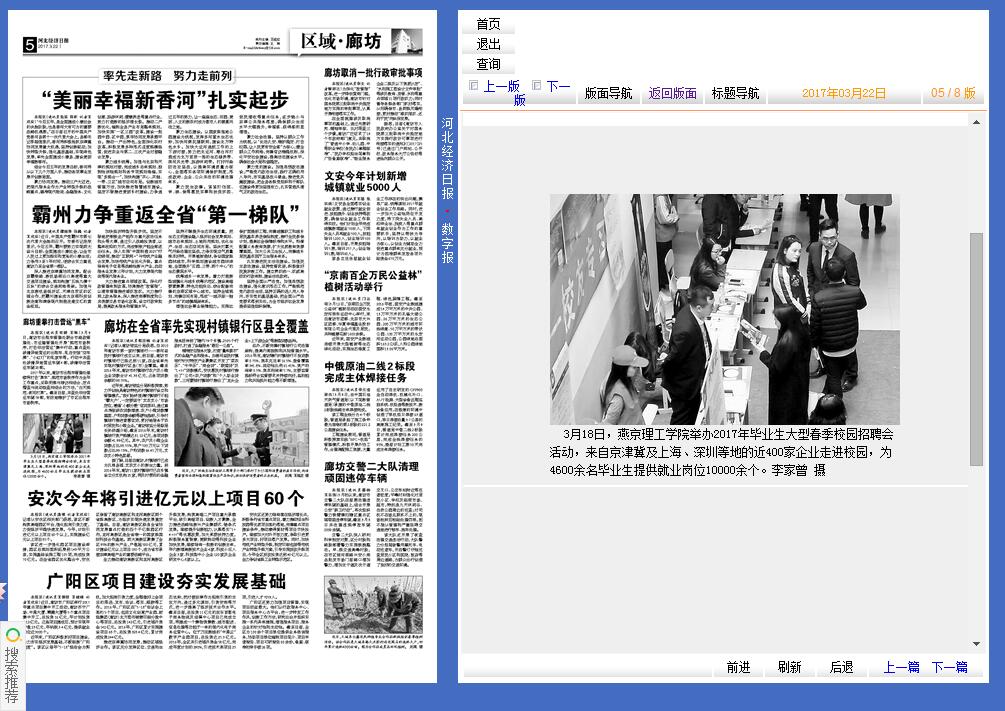1005x711 pixels.
Task: Open 版面导航 page navigation
Action: (x=608, y=93)
